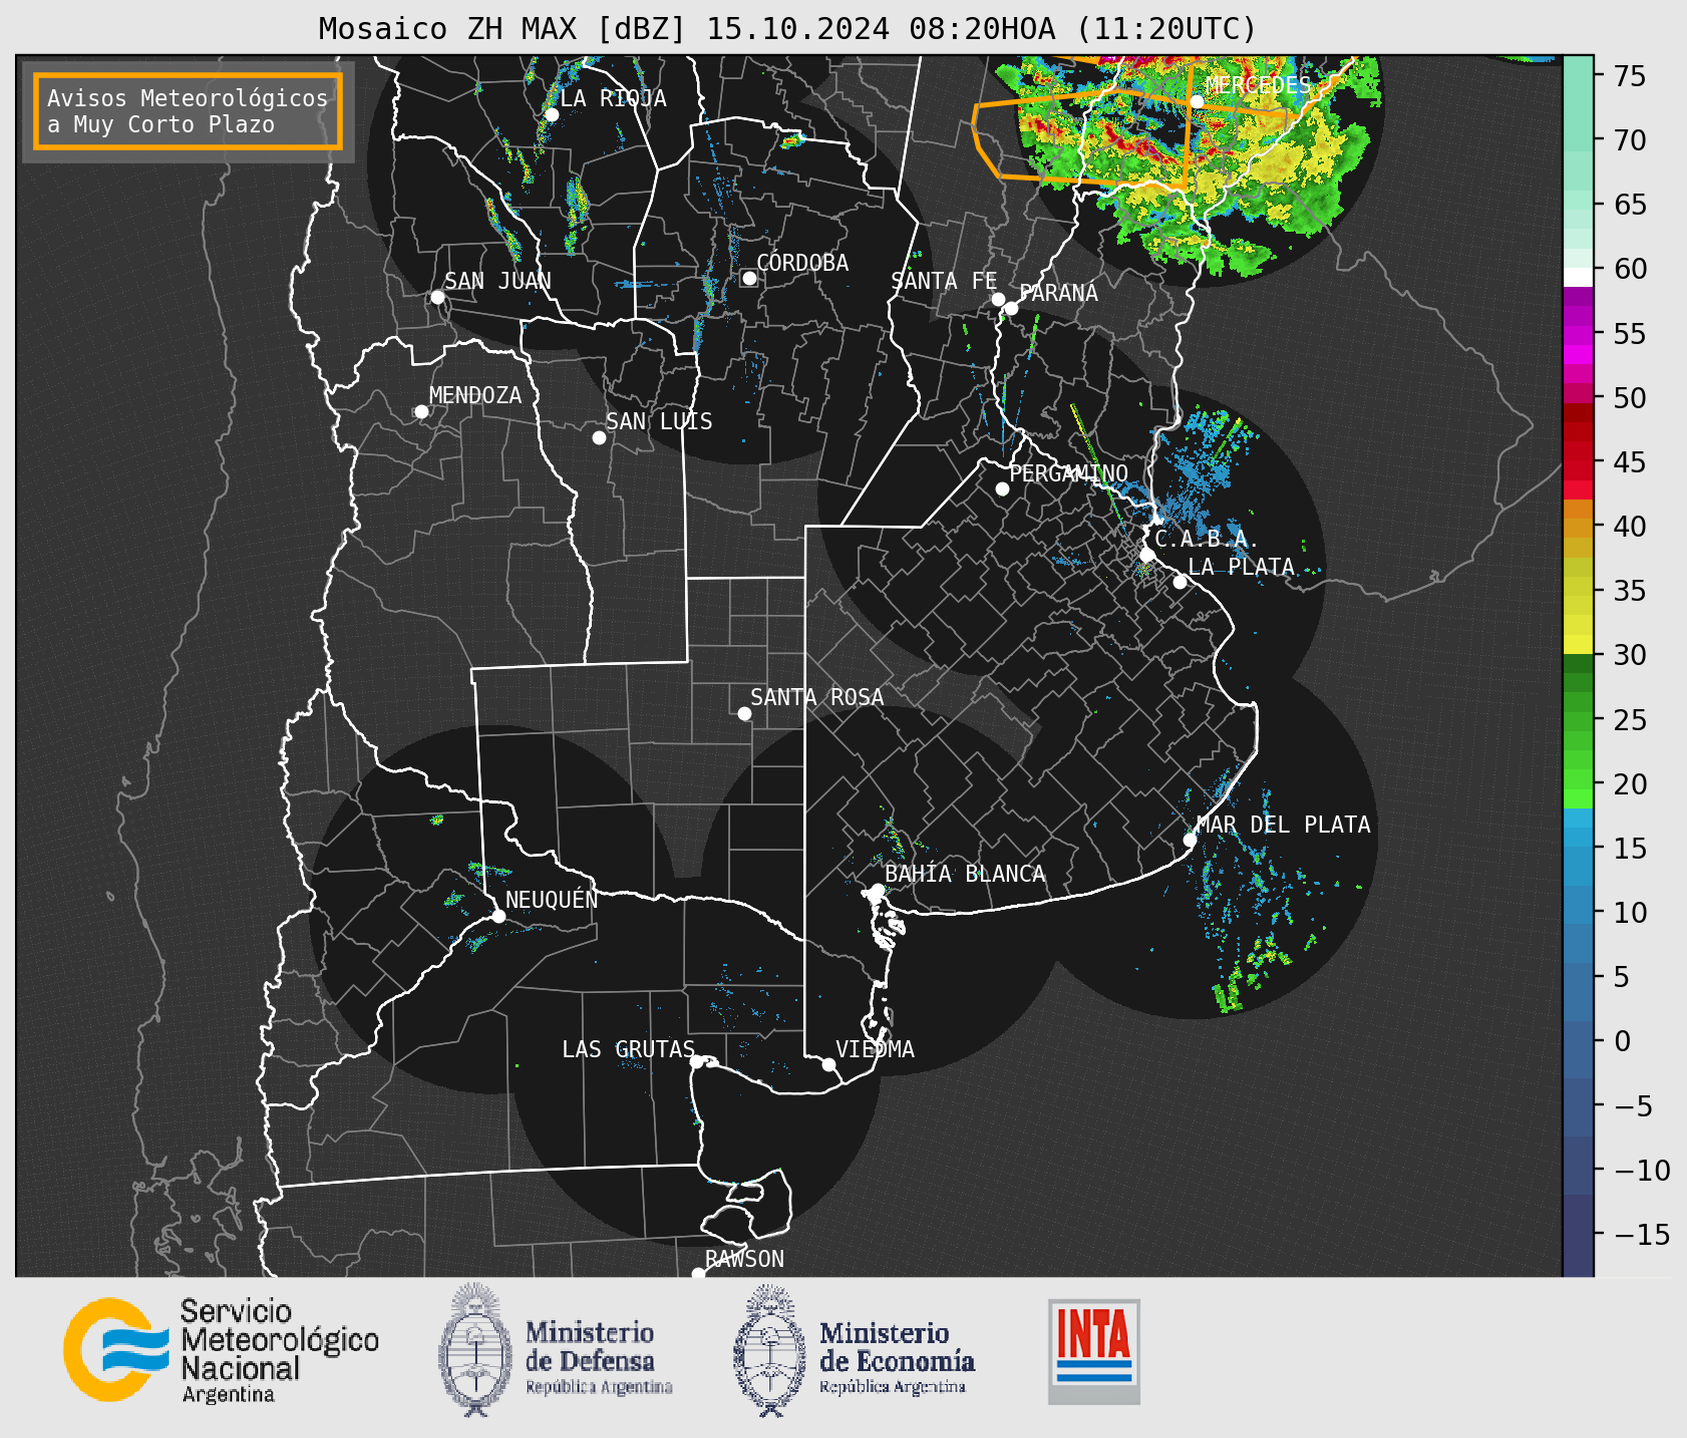Click the SANTA ROSA city label
The height and width of the screenshot is (1438, 1687).
click(817, 697)
